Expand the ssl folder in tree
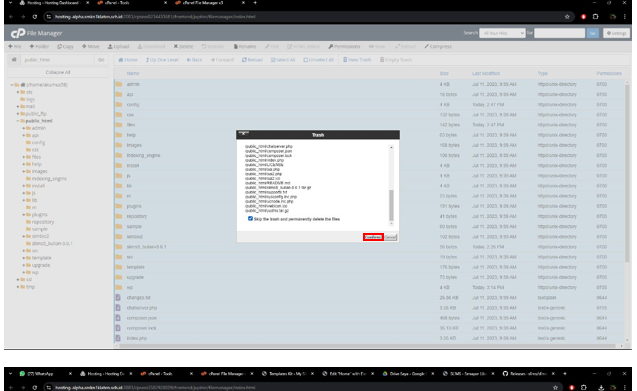The width and height of the screenshot is (637, 391). (x=18, y=280)
